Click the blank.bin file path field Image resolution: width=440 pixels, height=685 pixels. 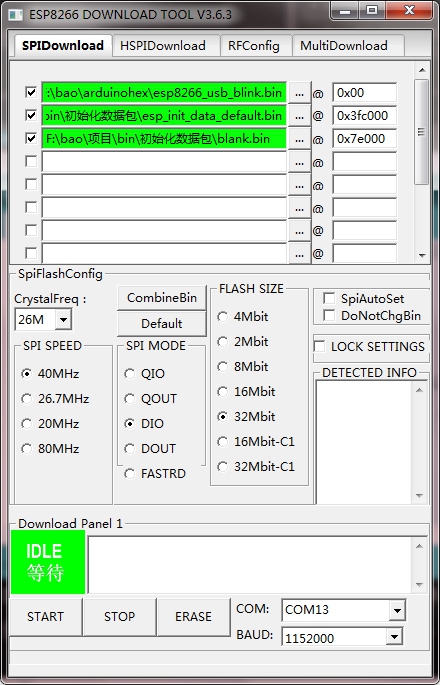(164, 139)
